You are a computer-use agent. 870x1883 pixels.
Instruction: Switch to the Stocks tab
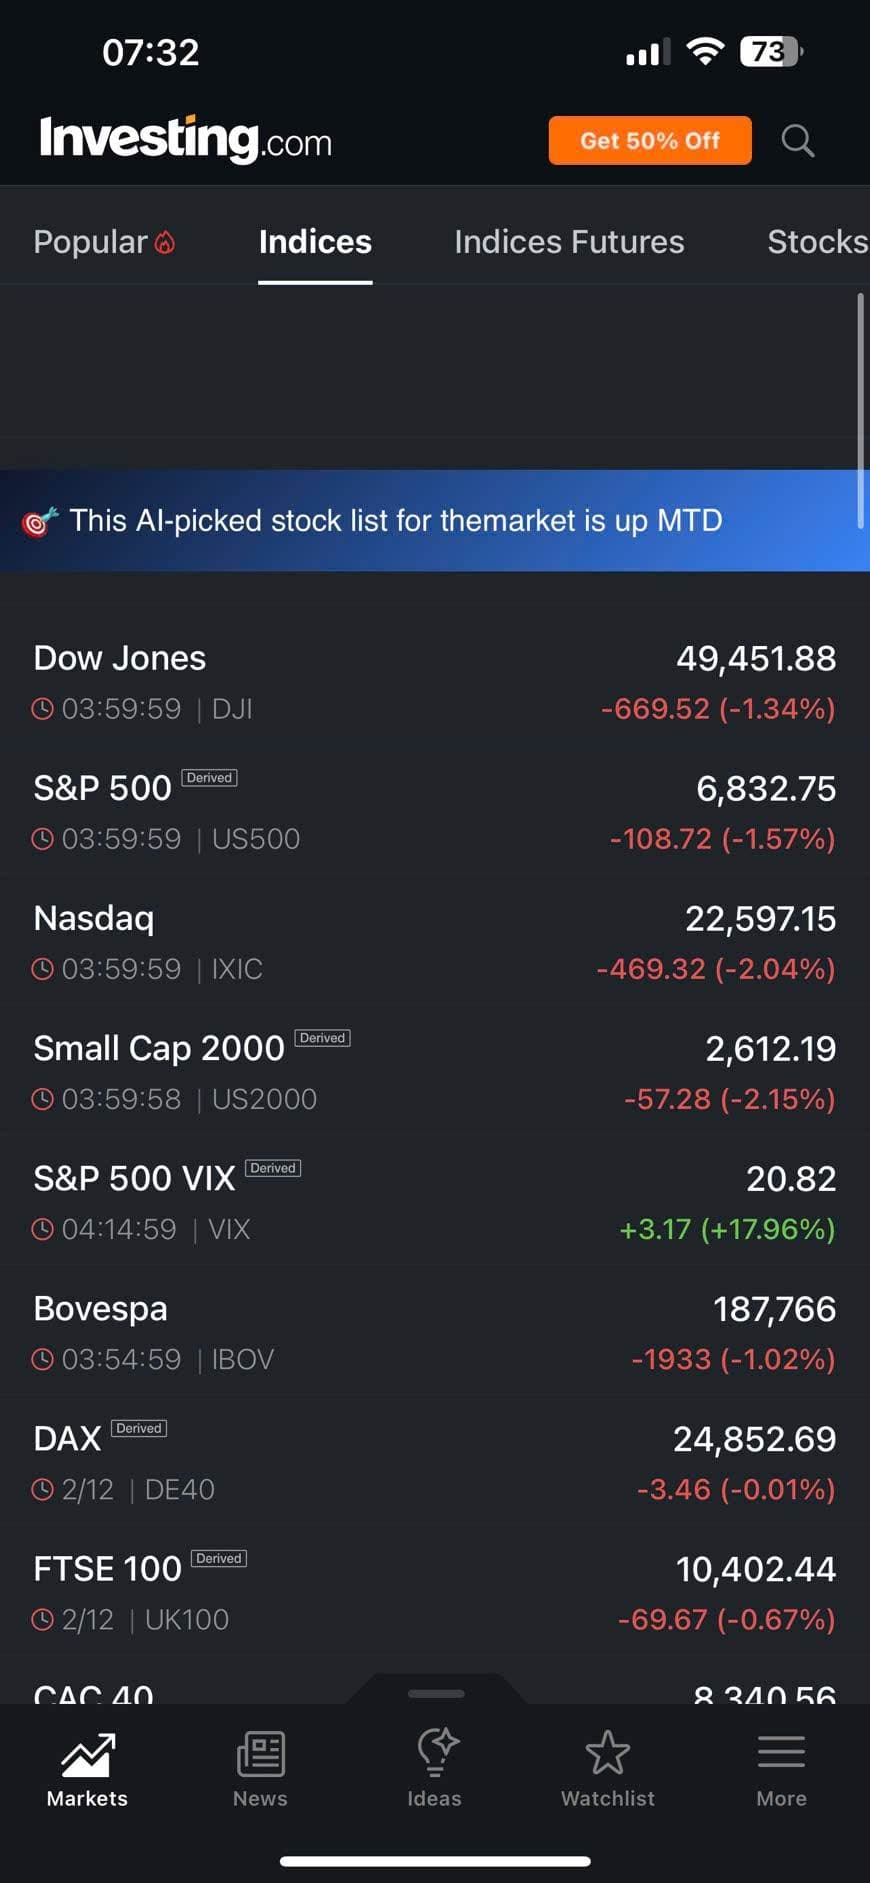point(816,242)
